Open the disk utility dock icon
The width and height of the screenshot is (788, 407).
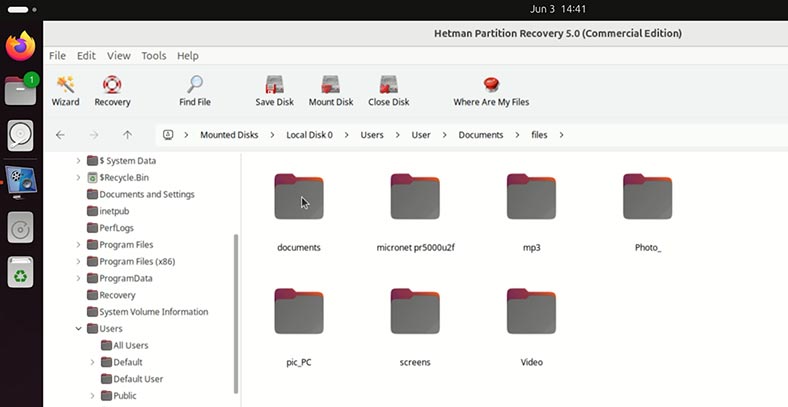pos(21,135)
